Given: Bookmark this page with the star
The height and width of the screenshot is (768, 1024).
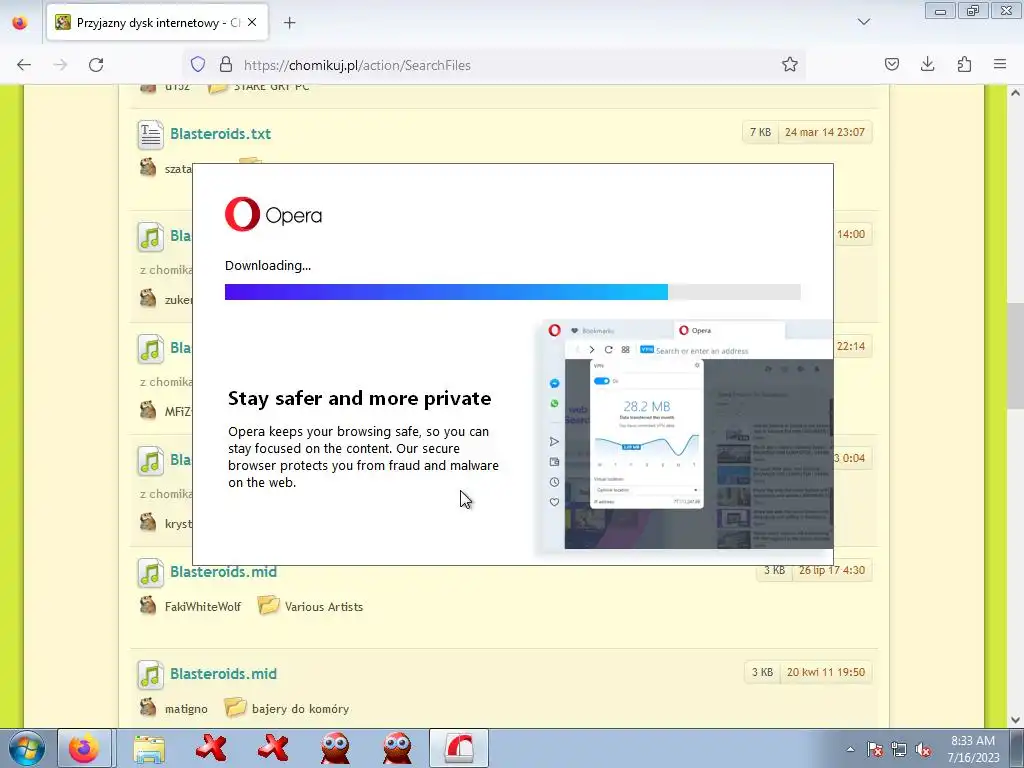Looking at the screenshot, I should pyautogui.click(x=790, y=64).
